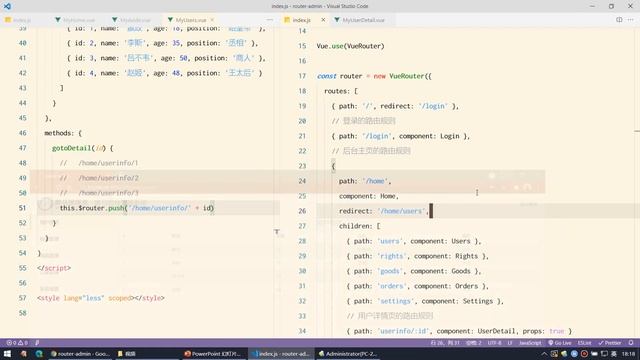
Task: Open the Administrator terminal taskbar window
Action: click(x=347, y=354)
